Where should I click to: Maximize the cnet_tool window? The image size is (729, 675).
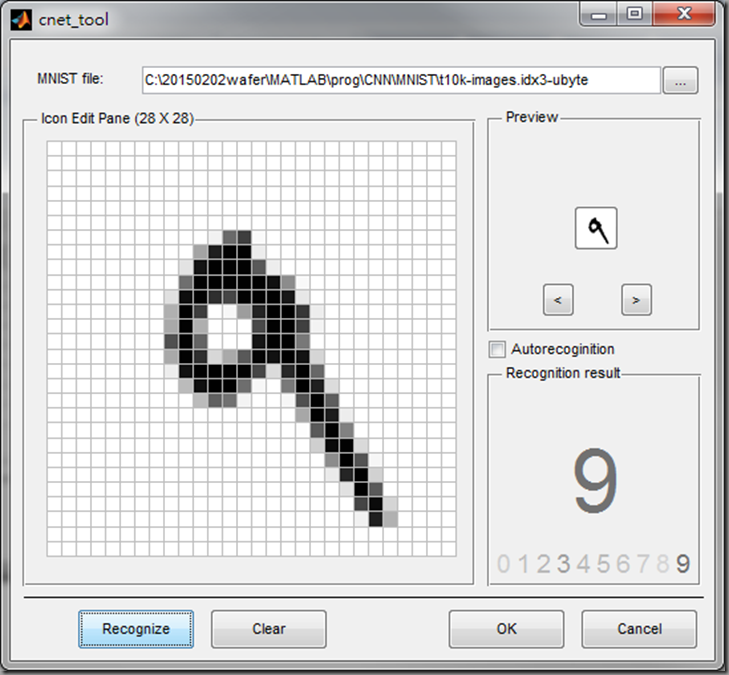635,14
